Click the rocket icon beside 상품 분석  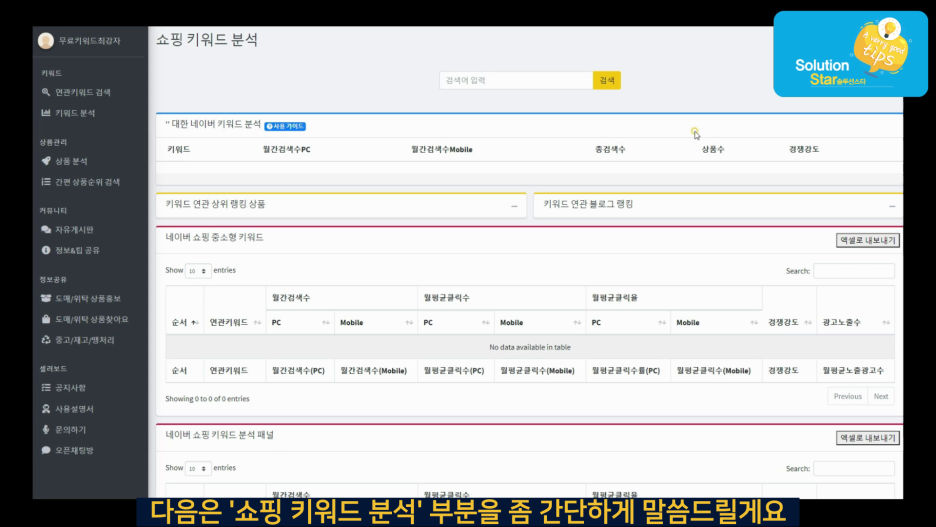pyautogui.click(x=46, y=161)
